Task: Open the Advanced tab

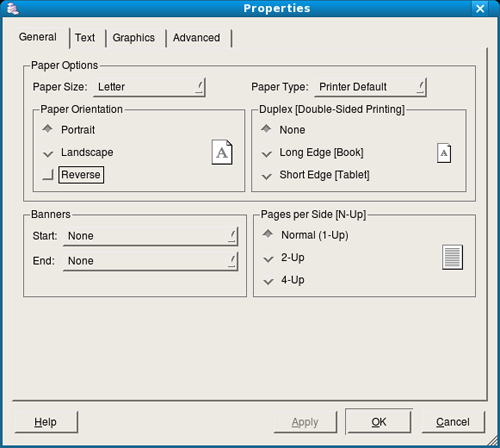Action: point(197,38)
